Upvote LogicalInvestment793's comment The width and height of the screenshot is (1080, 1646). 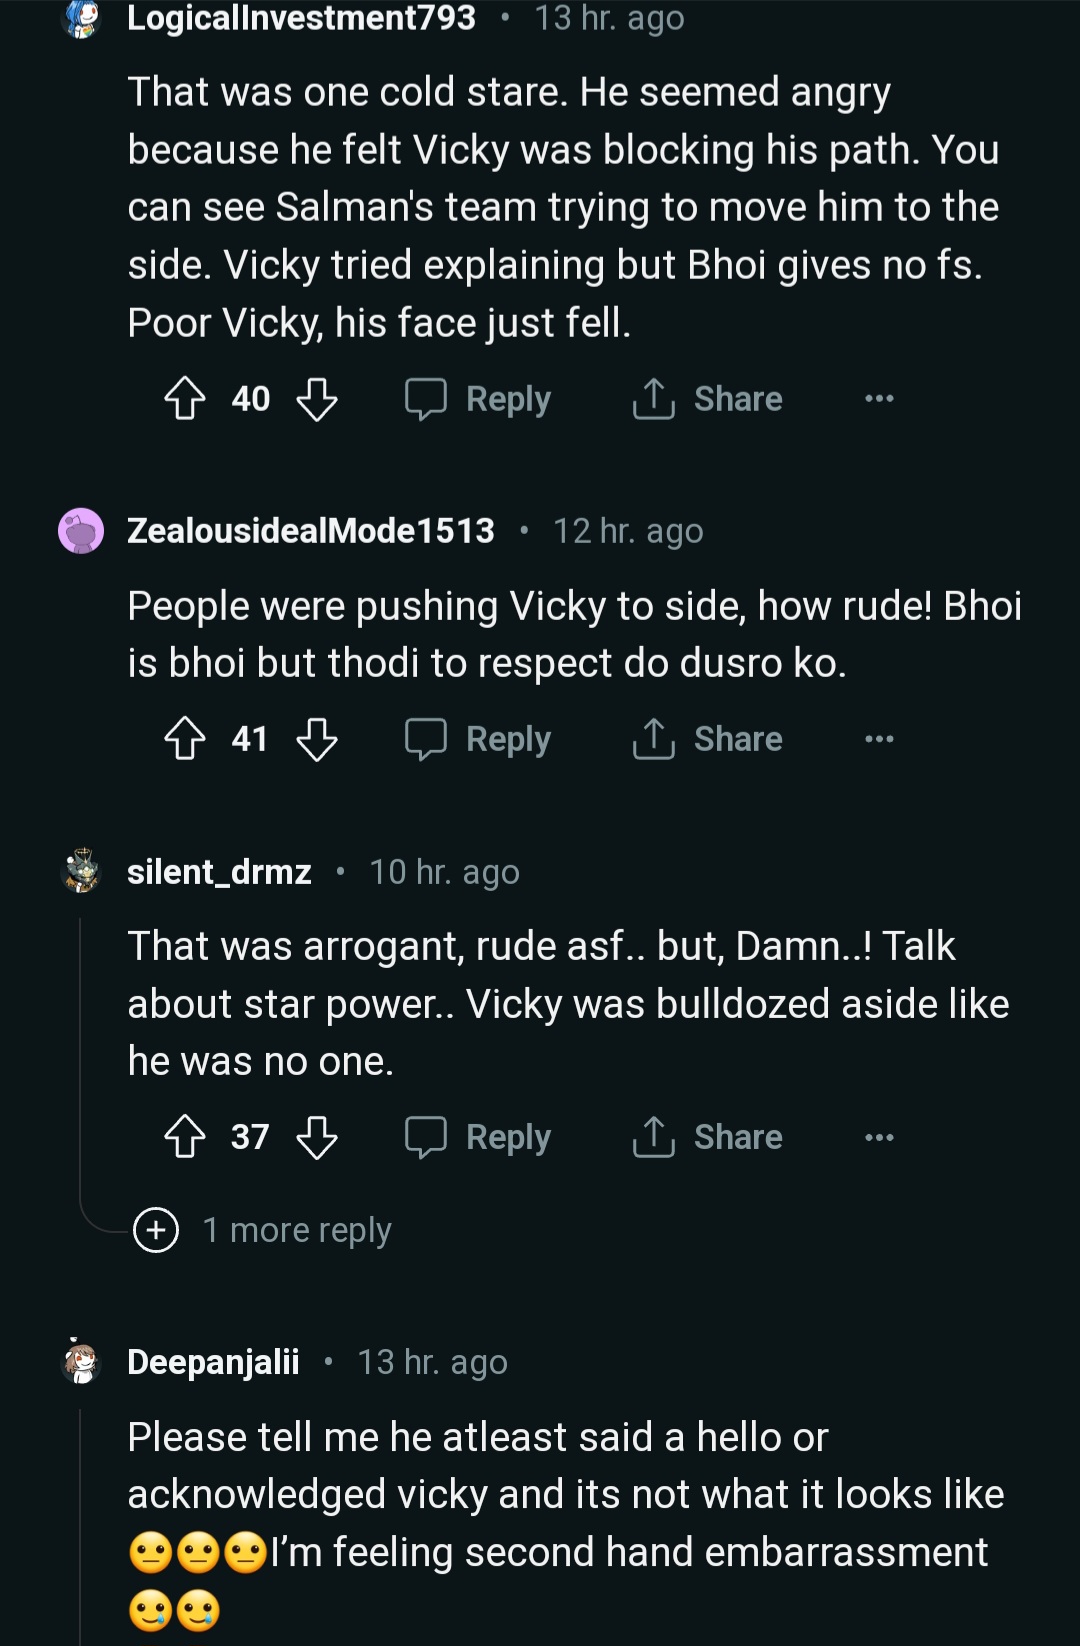tap(185, 399)
